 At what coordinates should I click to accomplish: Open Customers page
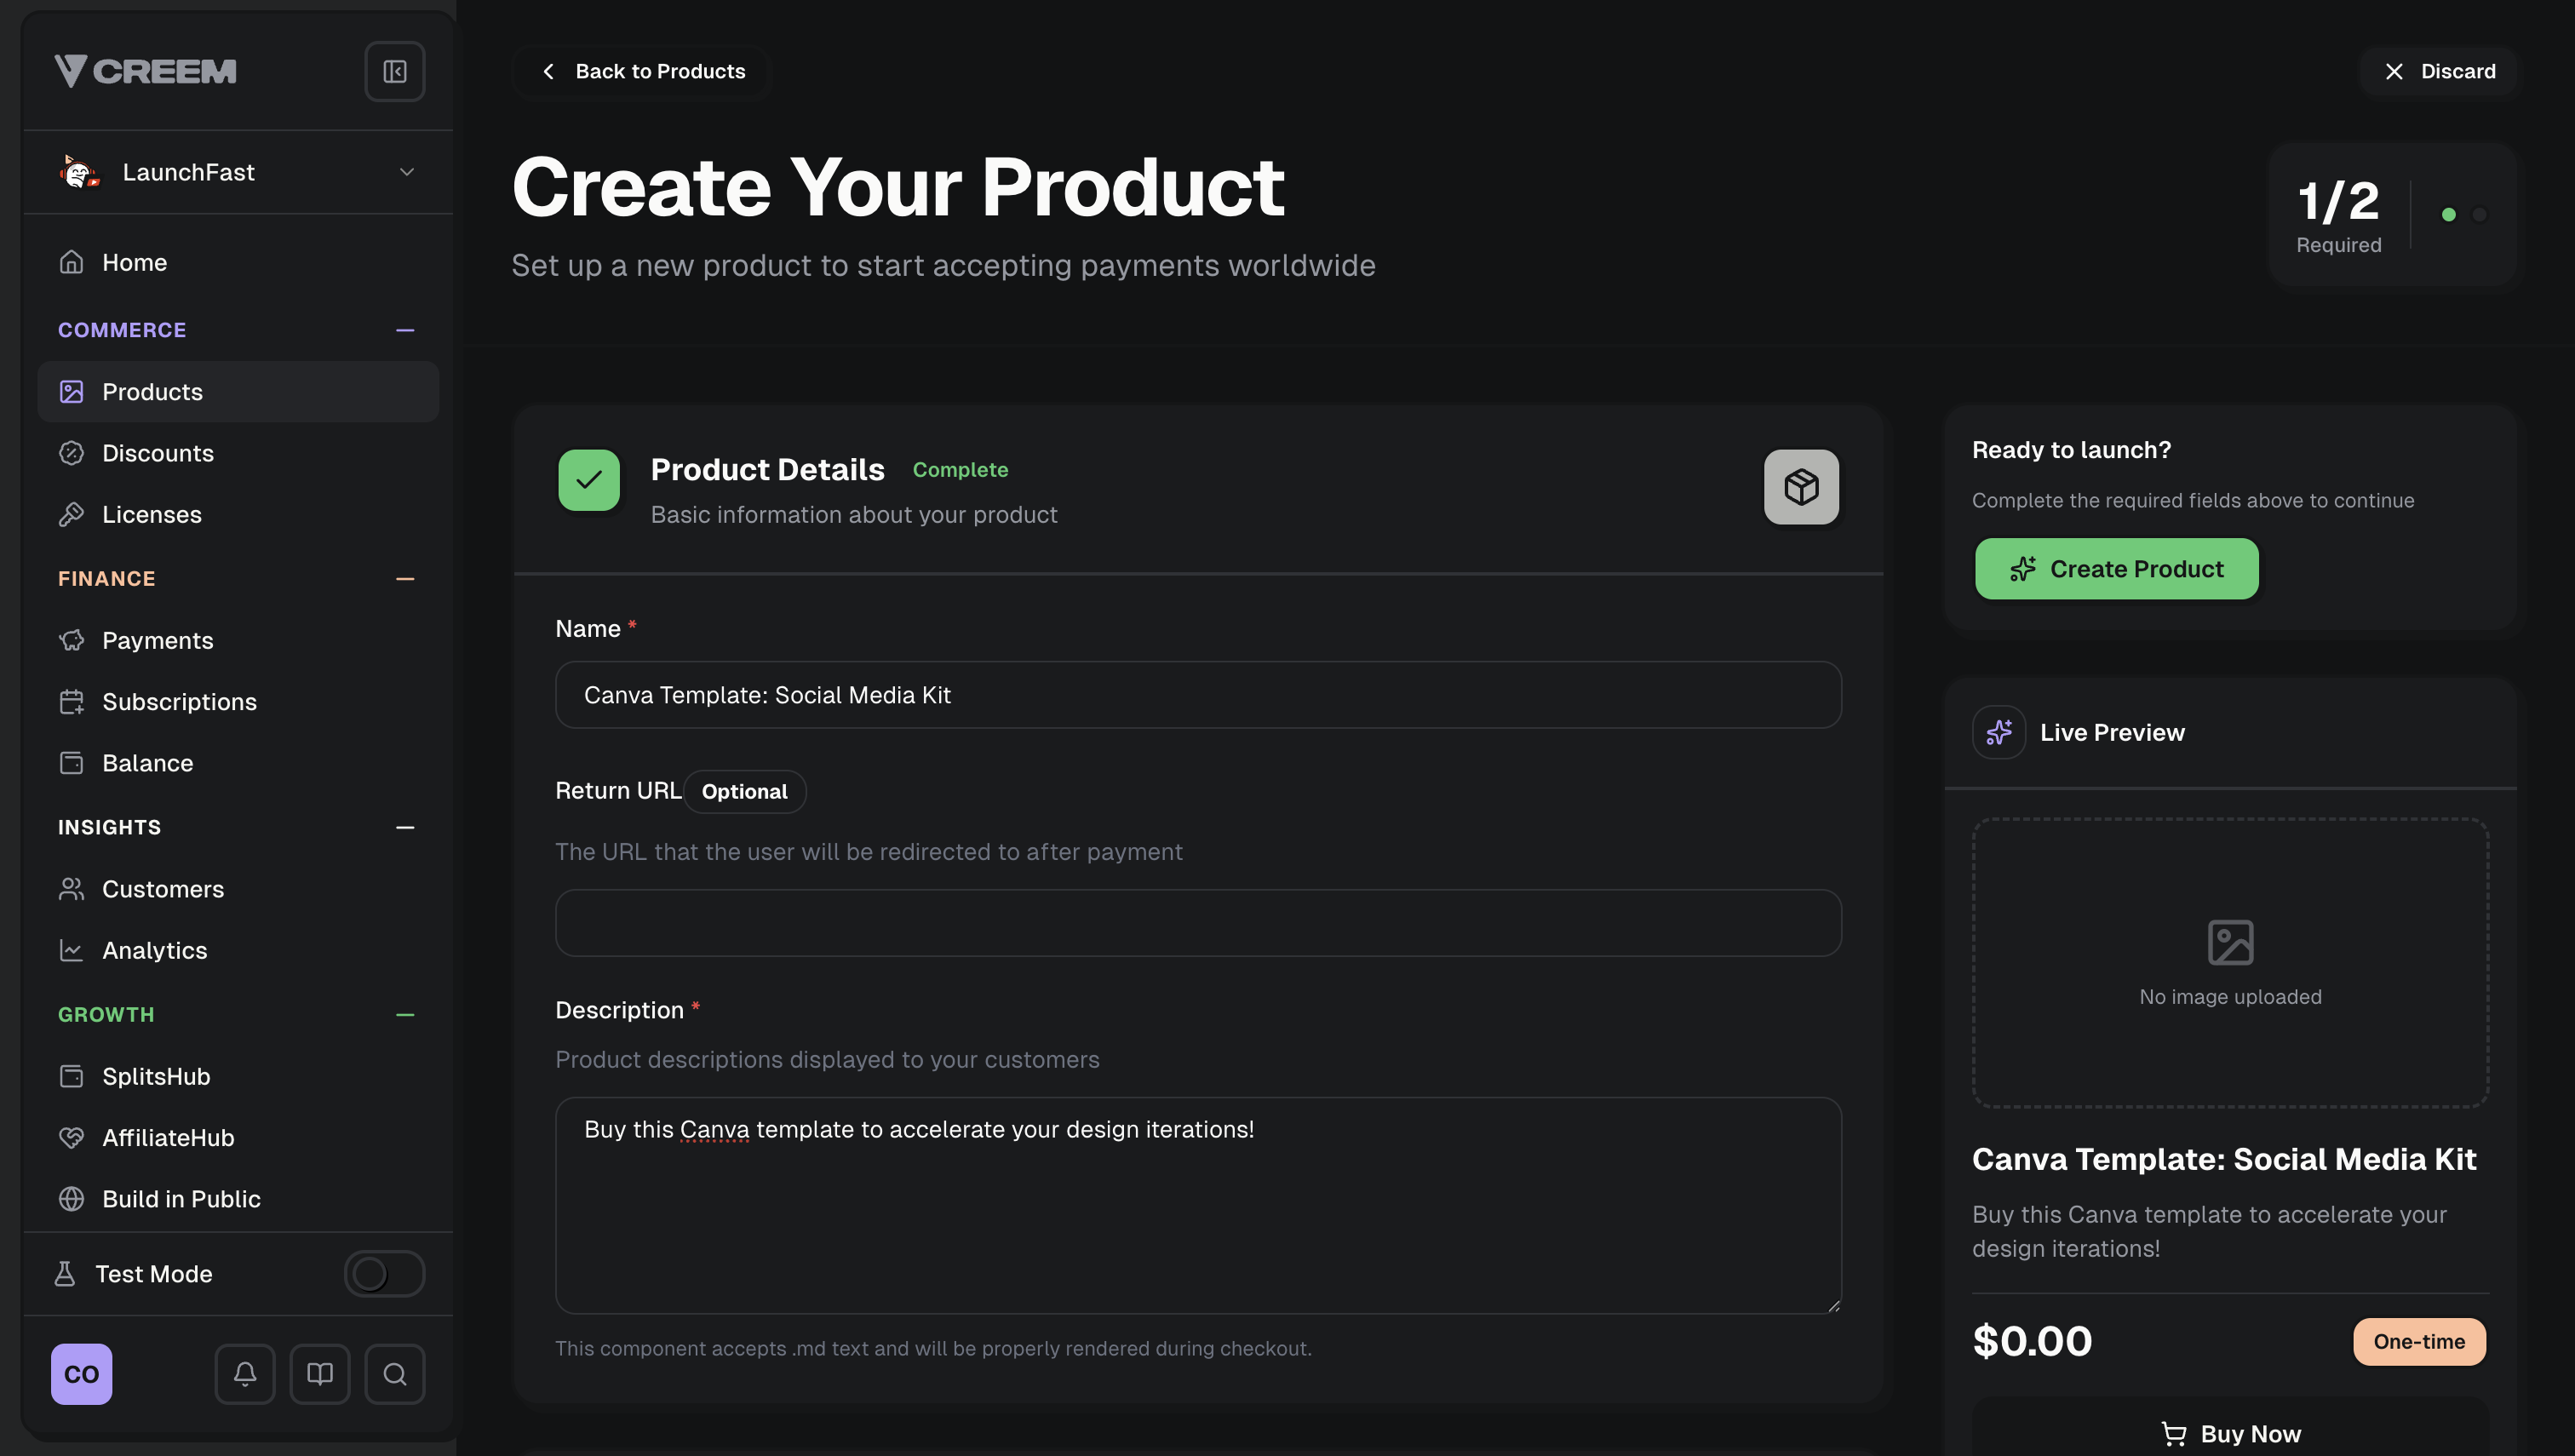click(238, 889)
